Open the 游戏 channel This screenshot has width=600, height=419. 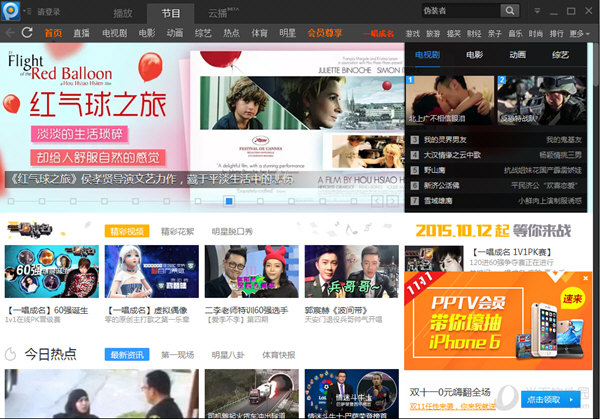coord(412,34)
